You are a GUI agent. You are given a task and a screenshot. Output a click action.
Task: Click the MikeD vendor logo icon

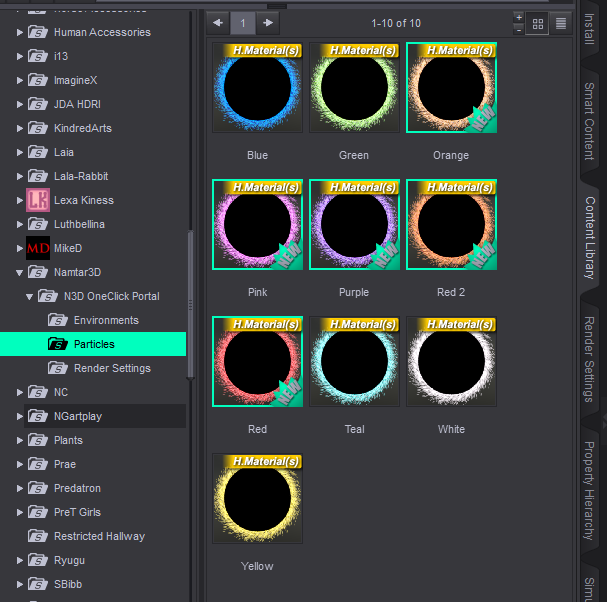click(38, 248)
